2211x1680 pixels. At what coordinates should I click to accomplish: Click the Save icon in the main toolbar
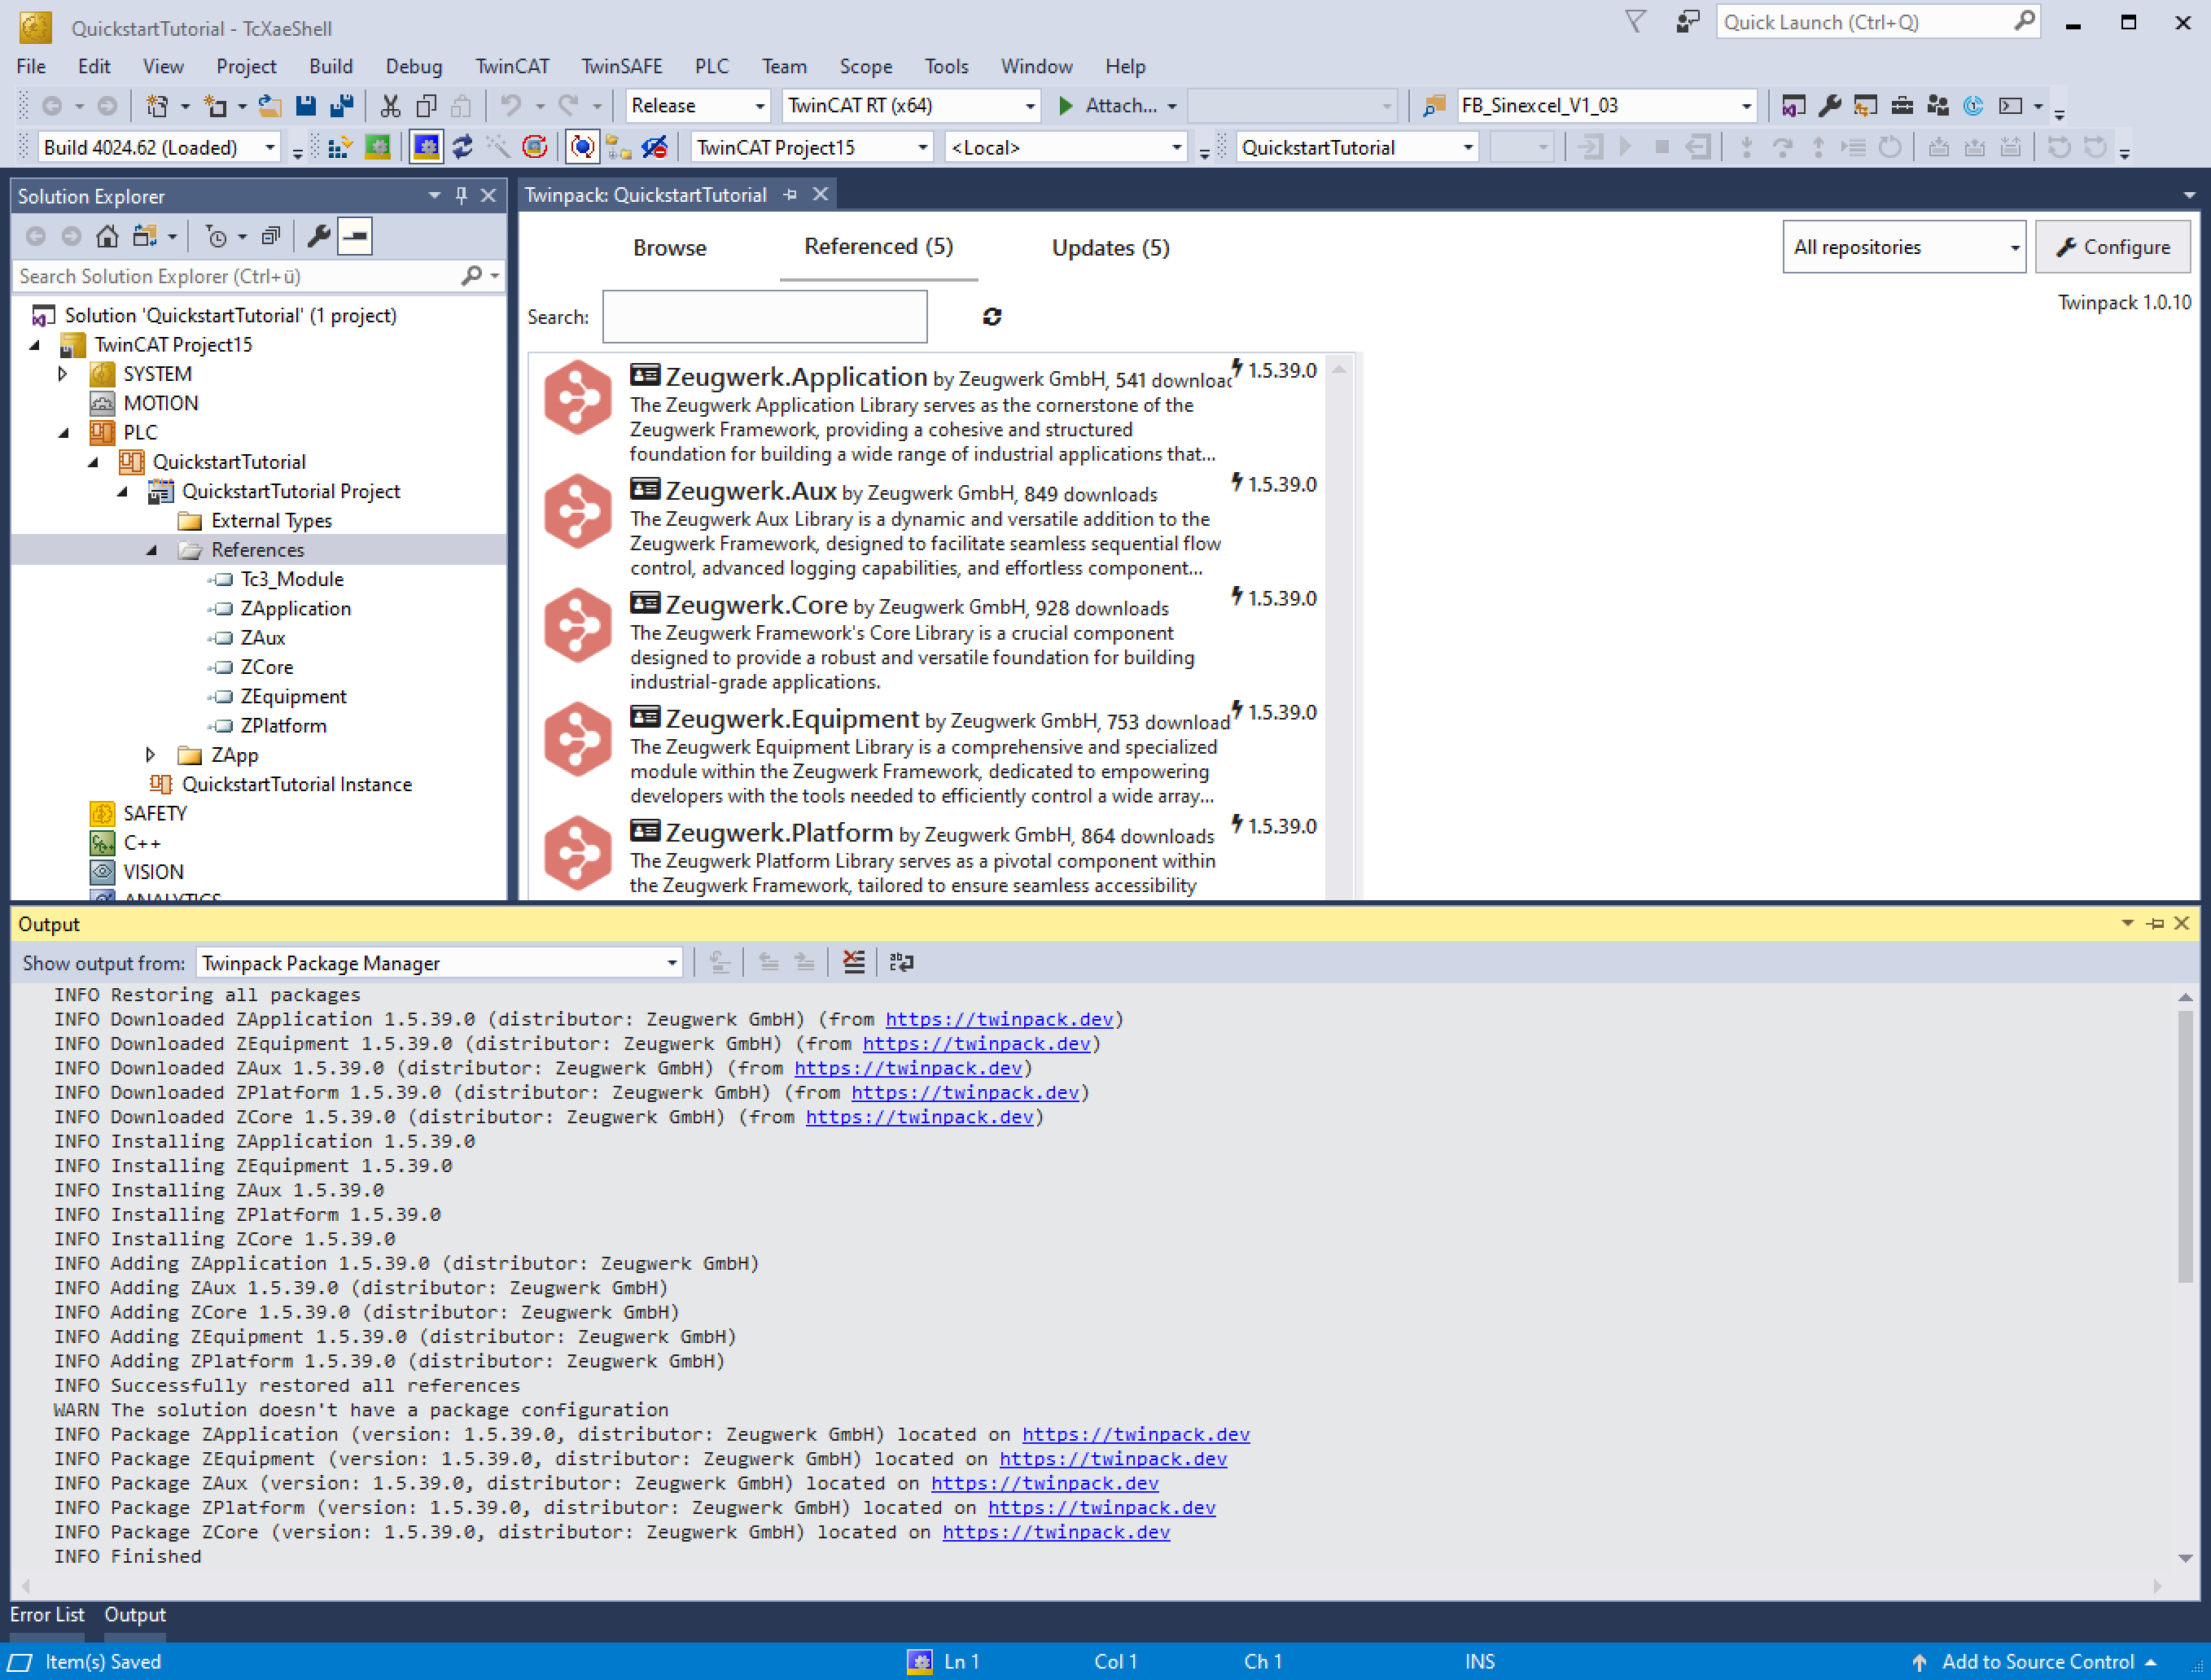(306, 105)
